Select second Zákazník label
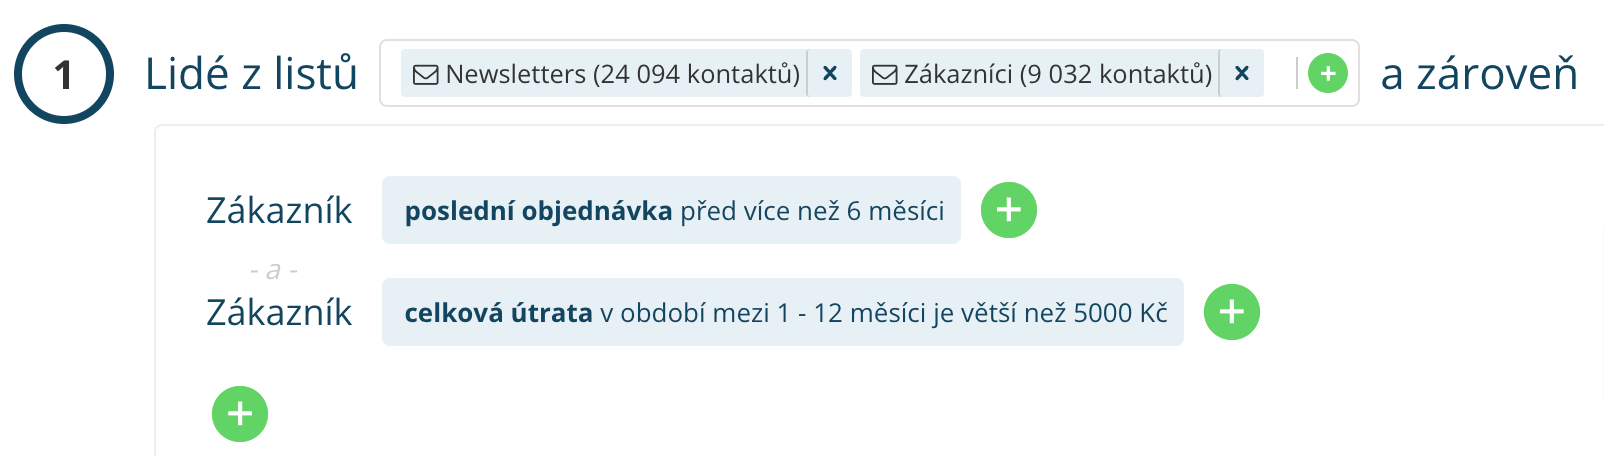 click(x=279, y=313)
